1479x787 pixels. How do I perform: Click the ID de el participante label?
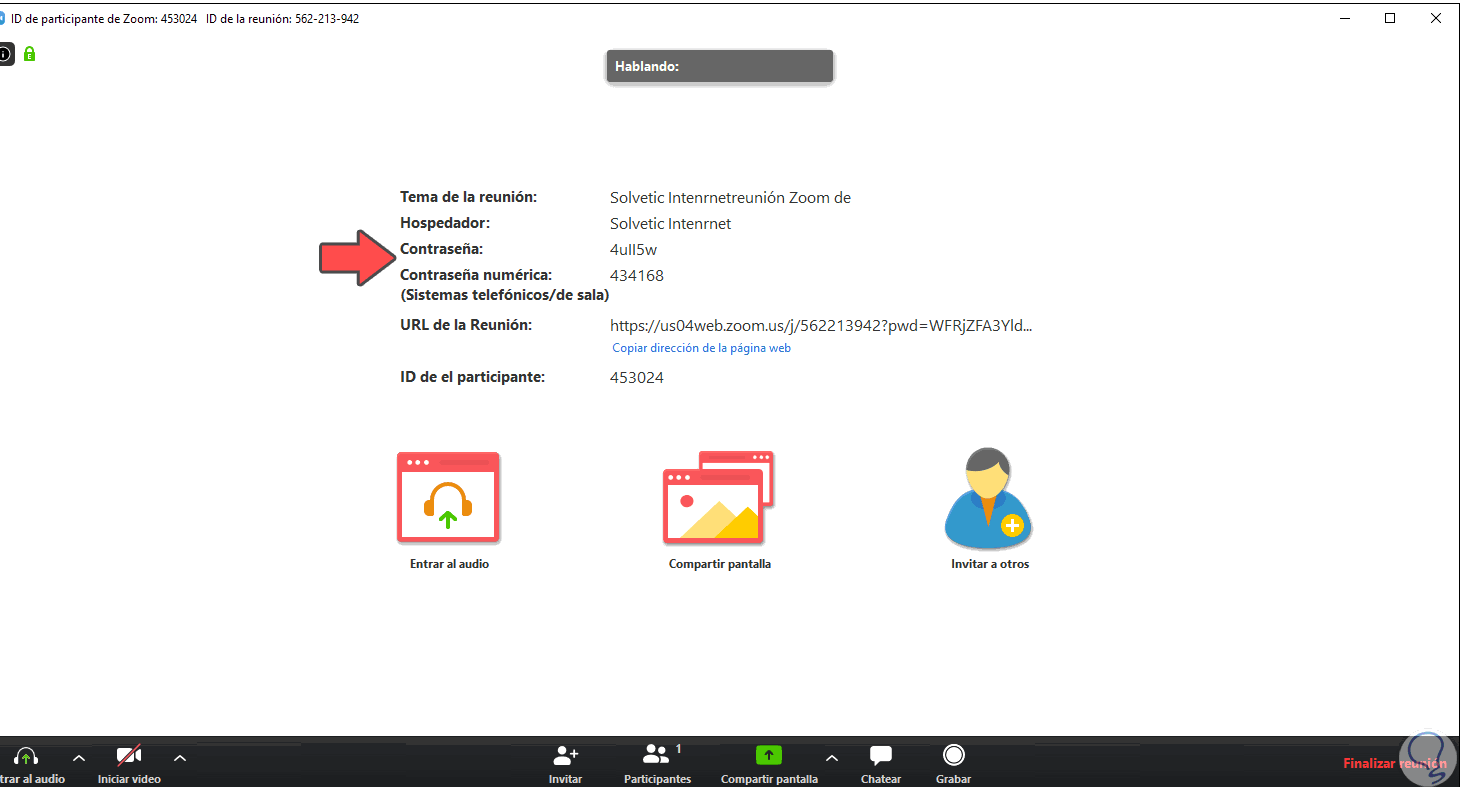coord(473,377)
